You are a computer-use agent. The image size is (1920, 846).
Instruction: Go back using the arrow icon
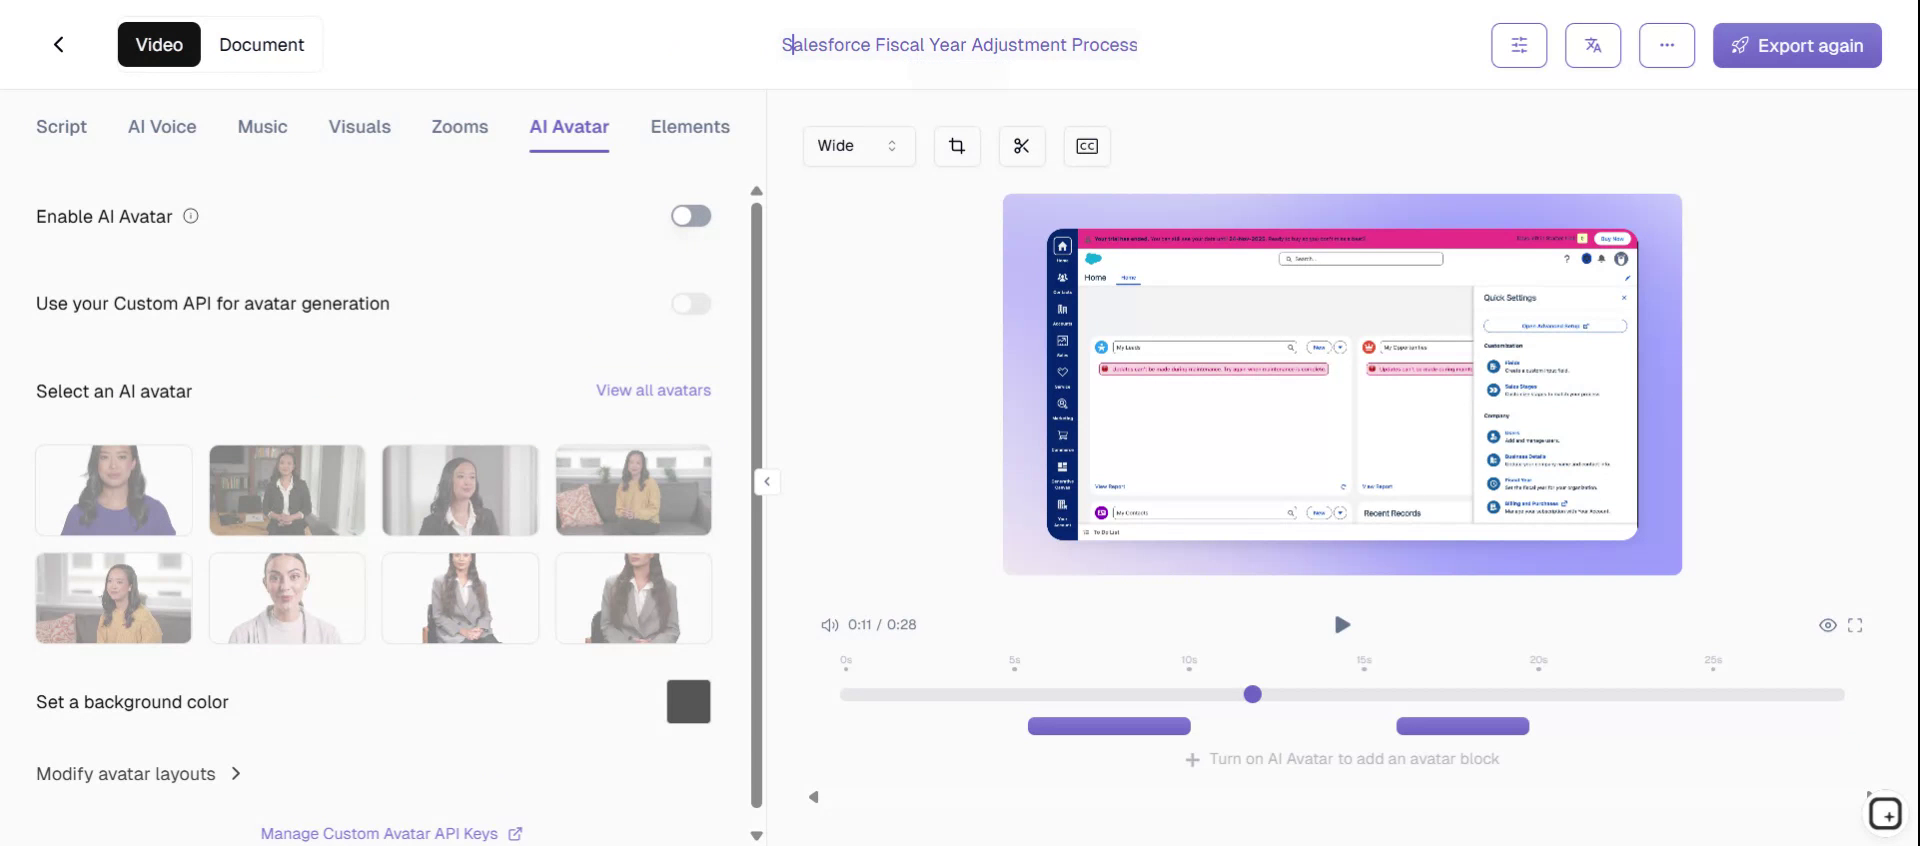pos(59,44)
